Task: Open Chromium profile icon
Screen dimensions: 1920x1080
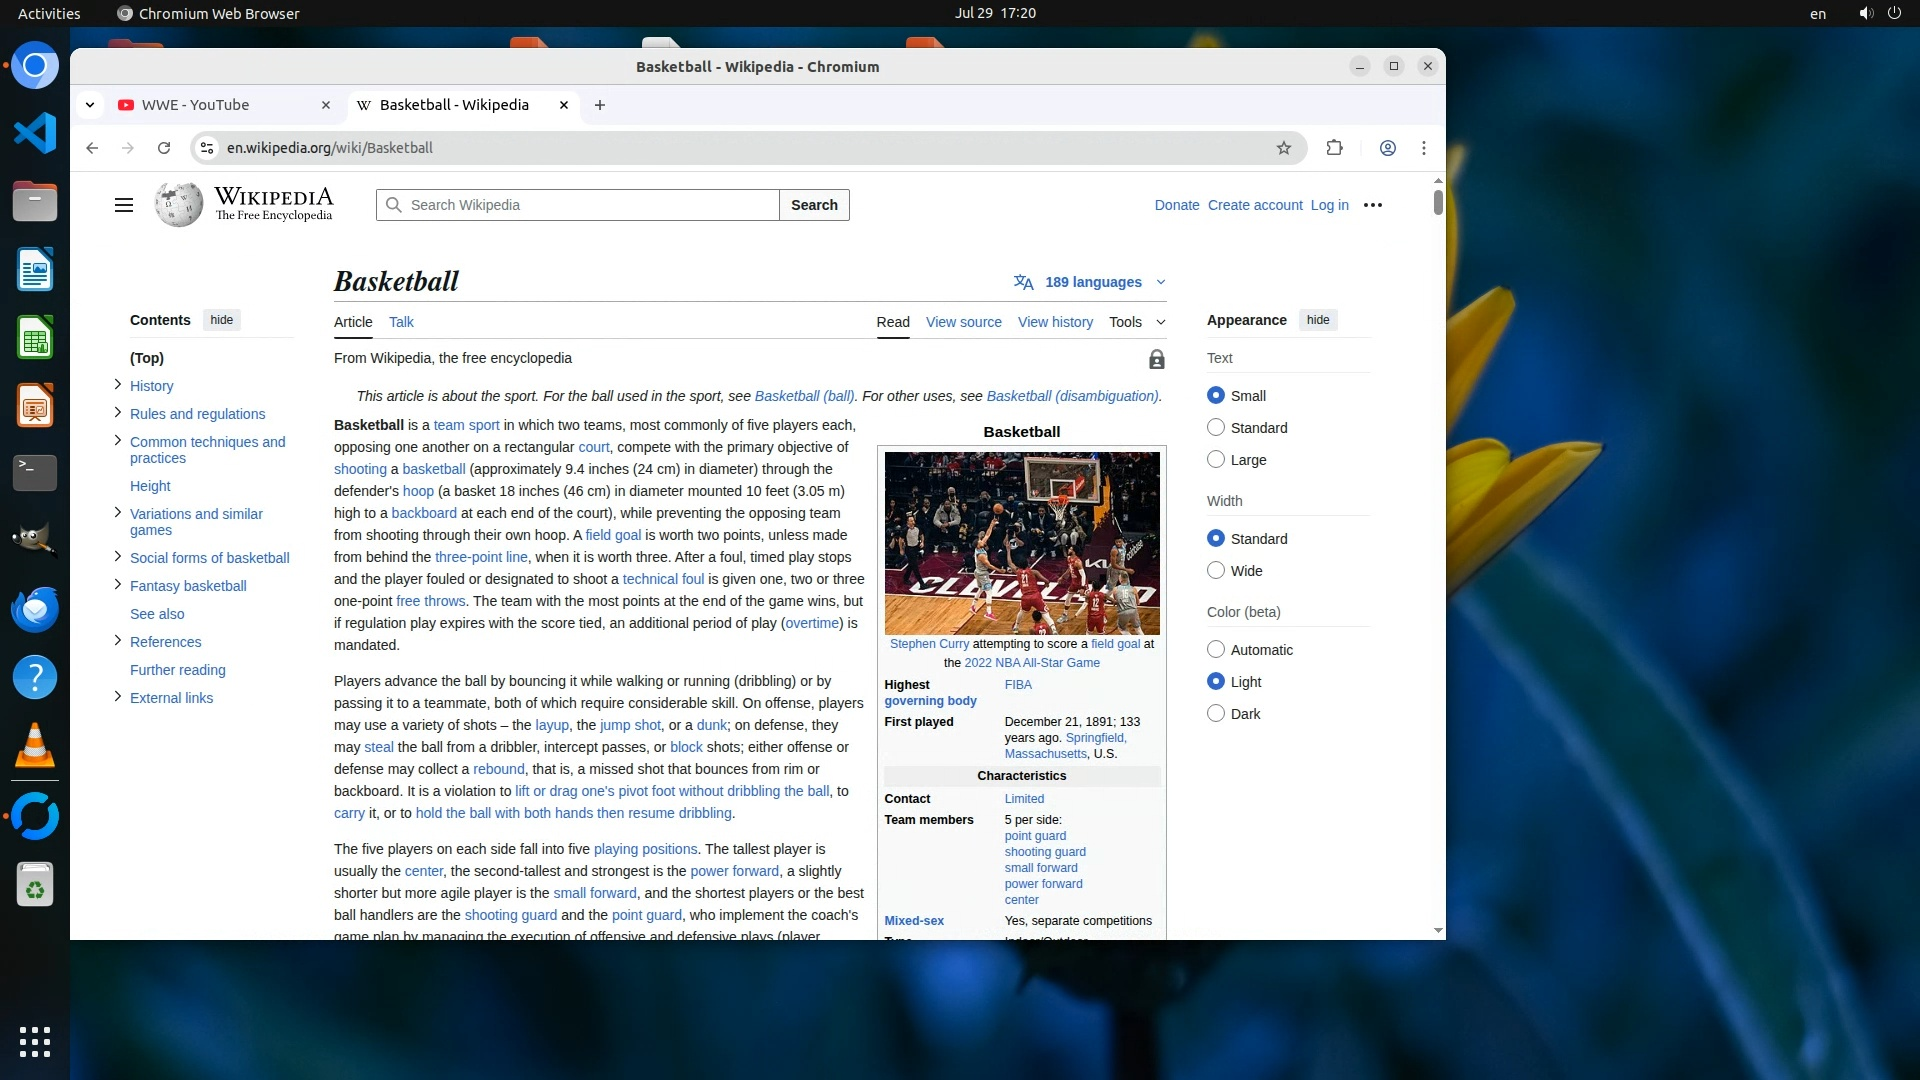Action: pos(1388,148)
